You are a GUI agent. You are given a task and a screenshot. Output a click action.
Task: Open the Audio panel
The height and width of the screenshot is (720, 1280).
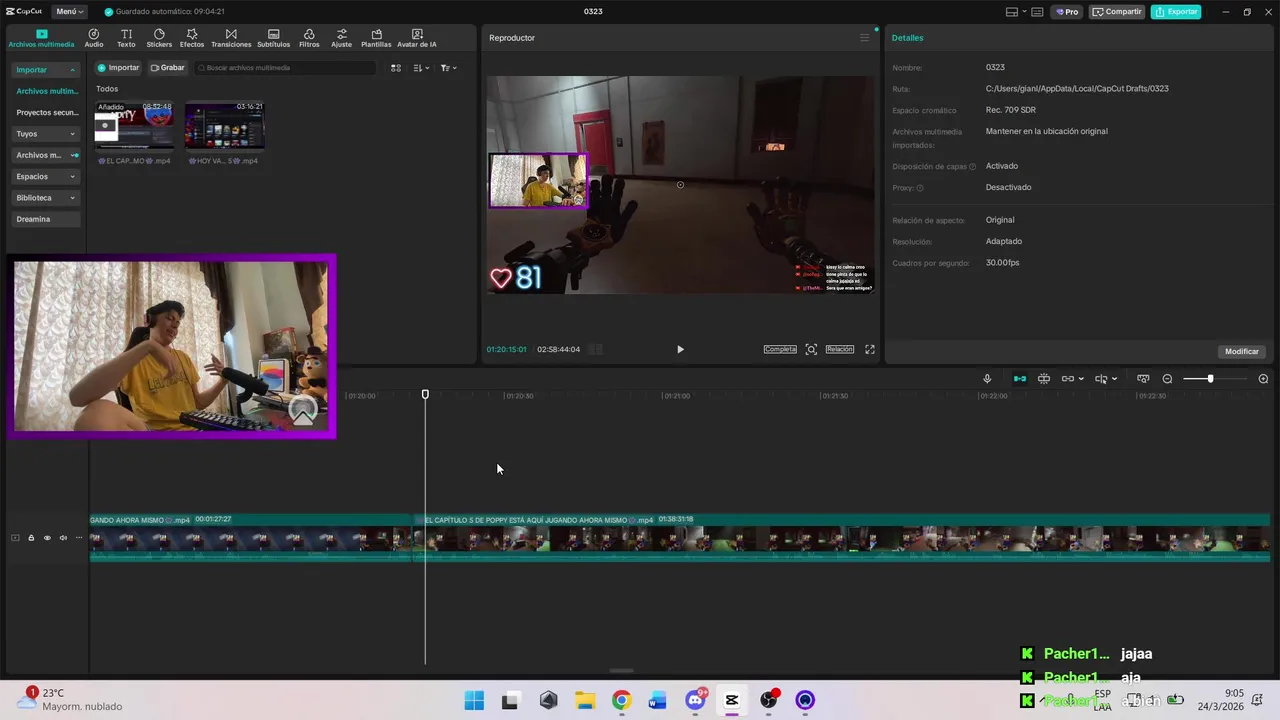94,38
